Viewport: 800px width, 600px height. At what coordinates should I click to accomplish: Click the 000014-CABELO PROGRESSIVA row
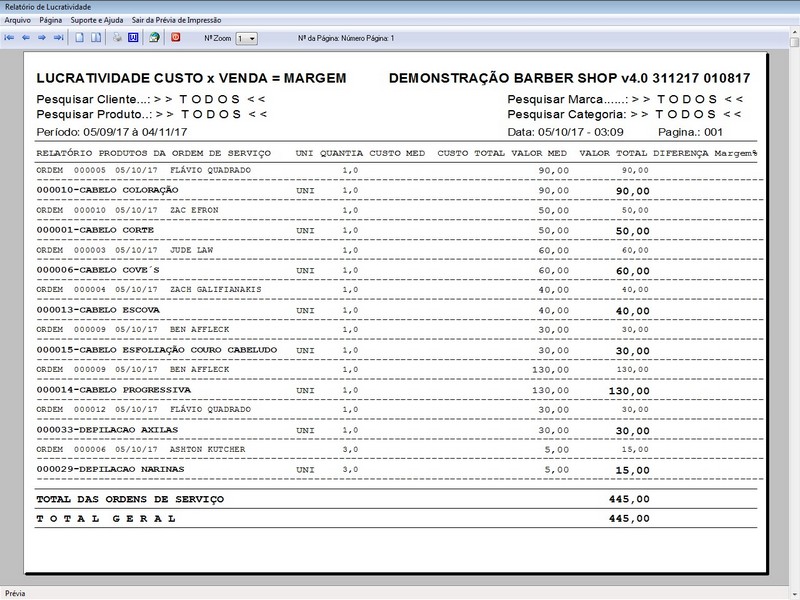tap(113, 390)
